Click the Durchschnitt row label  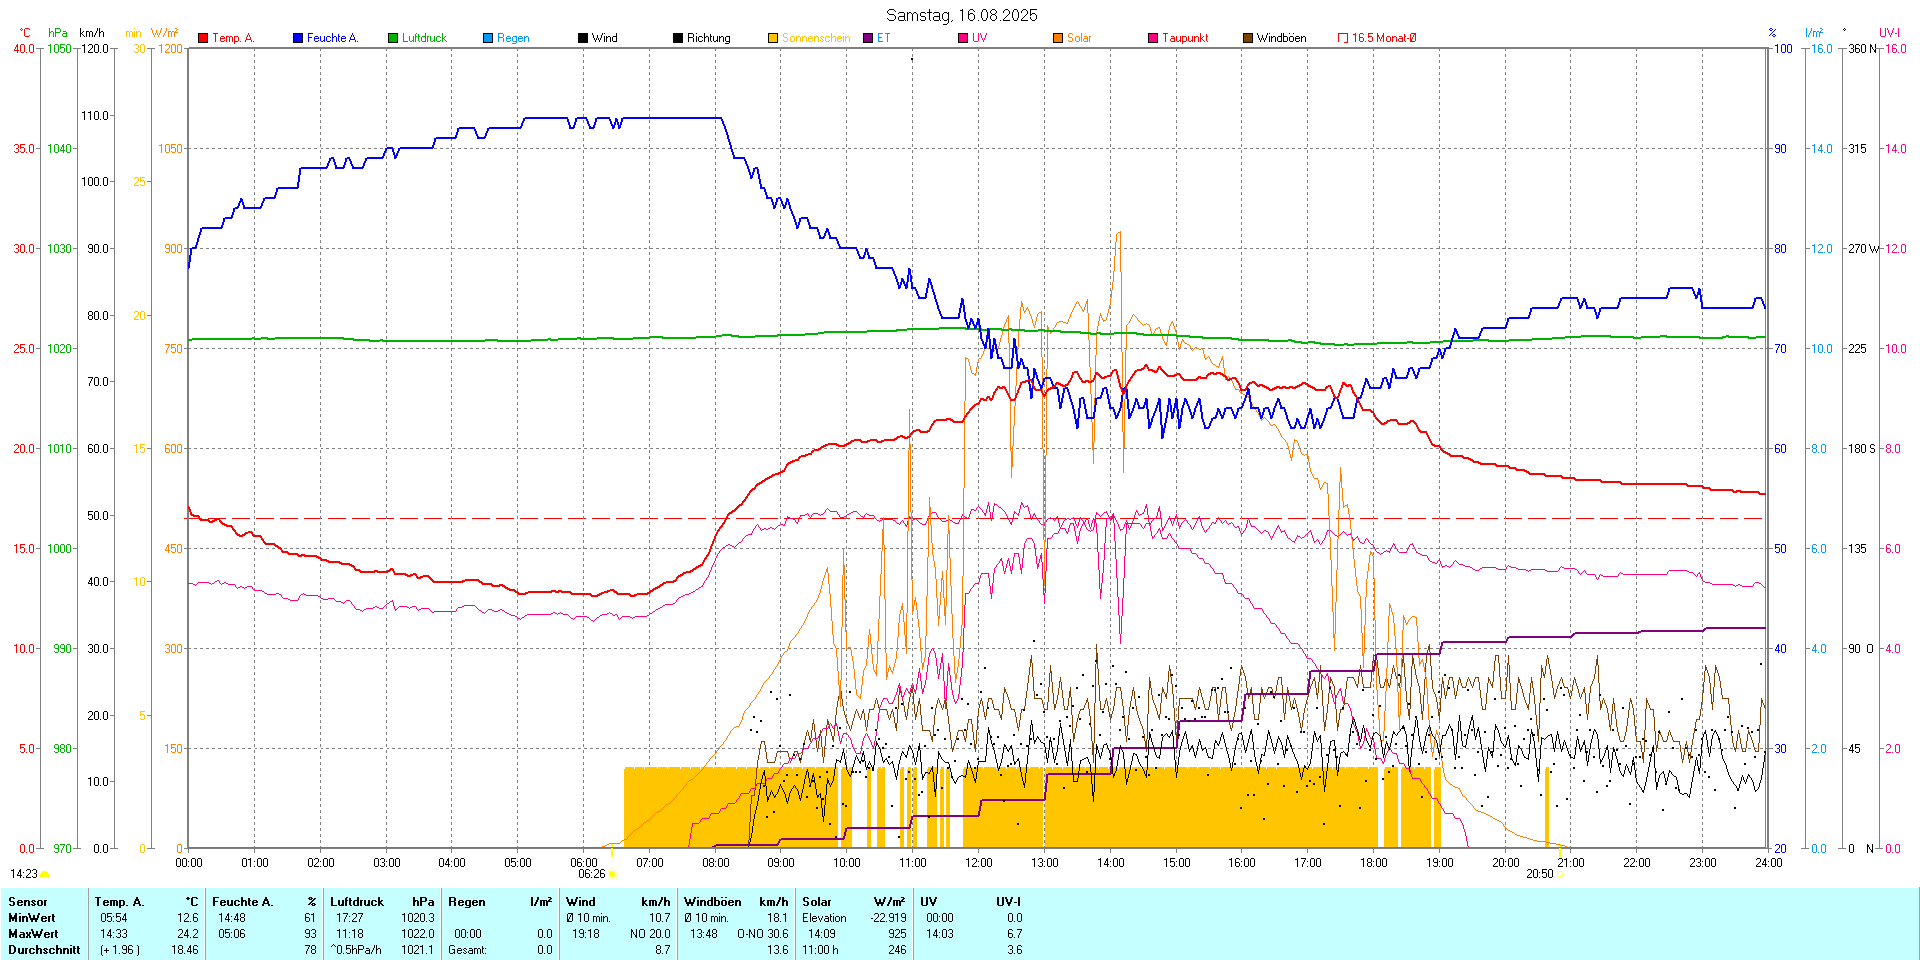click(x=44, y=950)
